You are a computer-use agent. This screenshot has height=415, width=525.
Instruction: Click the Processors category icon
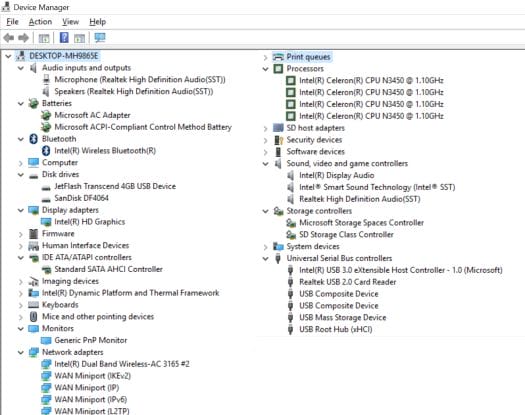pyautogui.click(x=278, y=69)
